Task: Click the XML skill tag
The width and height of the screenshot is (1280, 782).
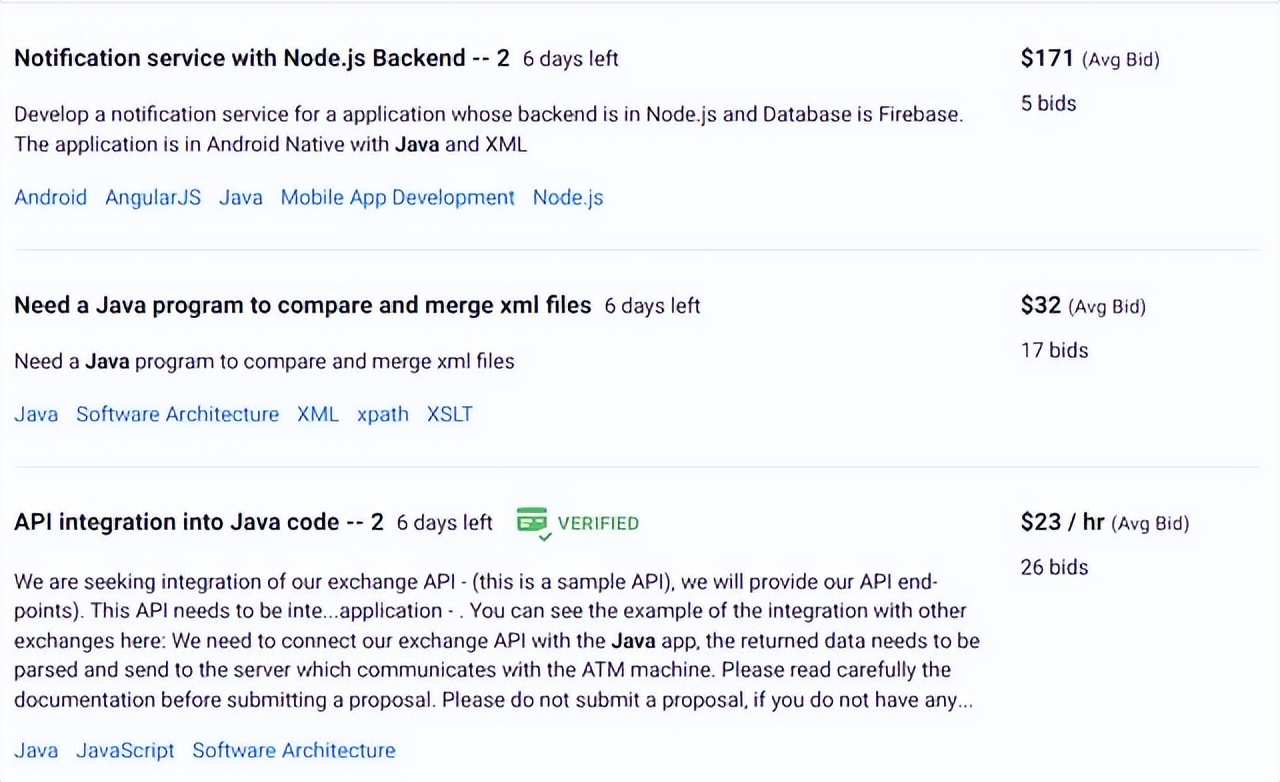Action: [318, 414]
